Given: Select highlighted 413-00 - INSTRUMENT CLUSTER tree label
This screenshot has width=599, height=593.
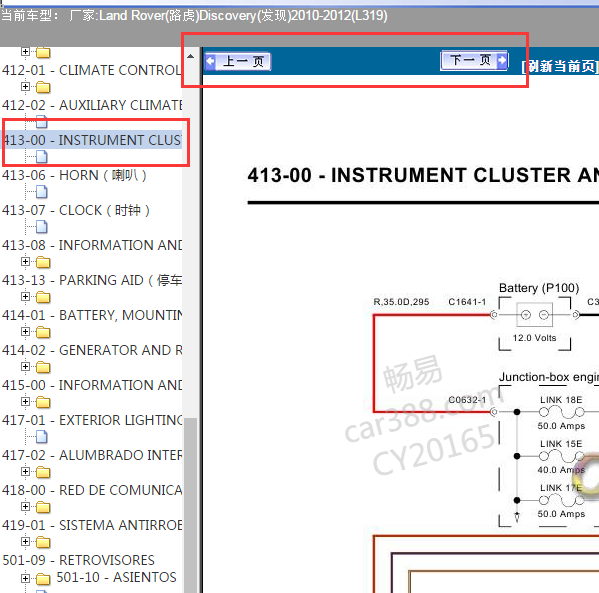Looking at the screenshot, I should [92, 140].
